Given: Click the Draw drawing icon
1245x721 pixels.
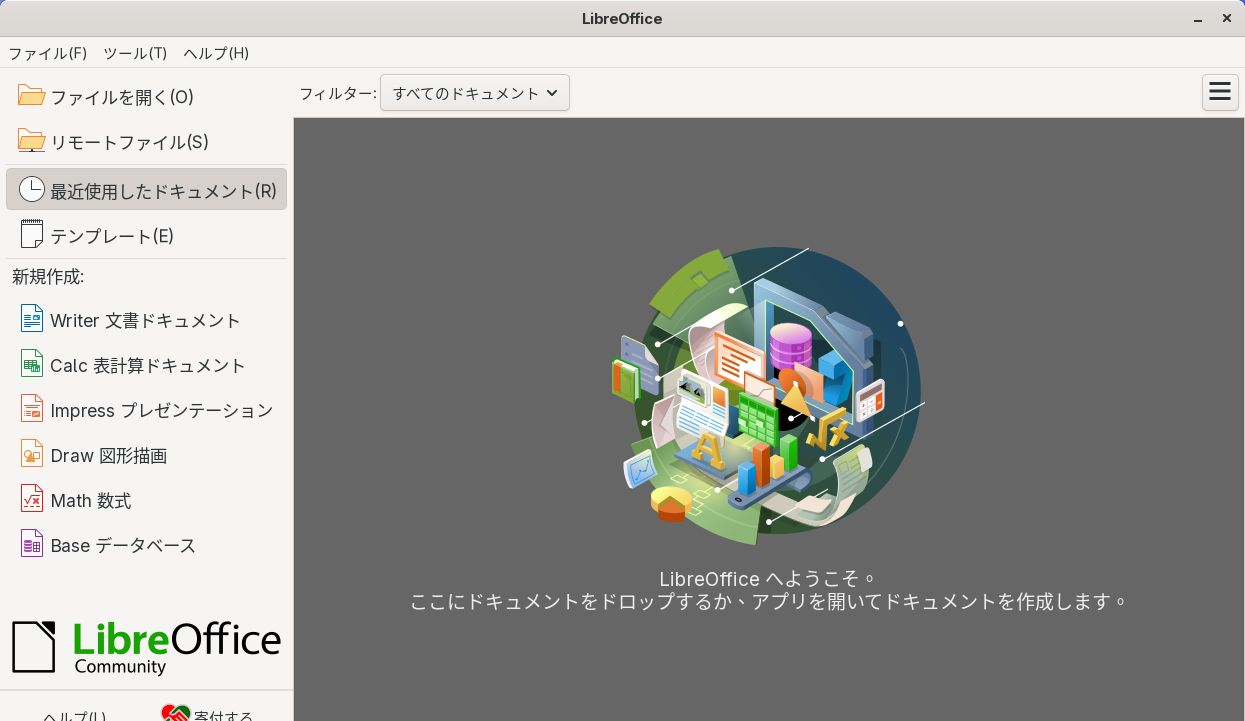Looking at the screenshot, I should click(32, 454).
